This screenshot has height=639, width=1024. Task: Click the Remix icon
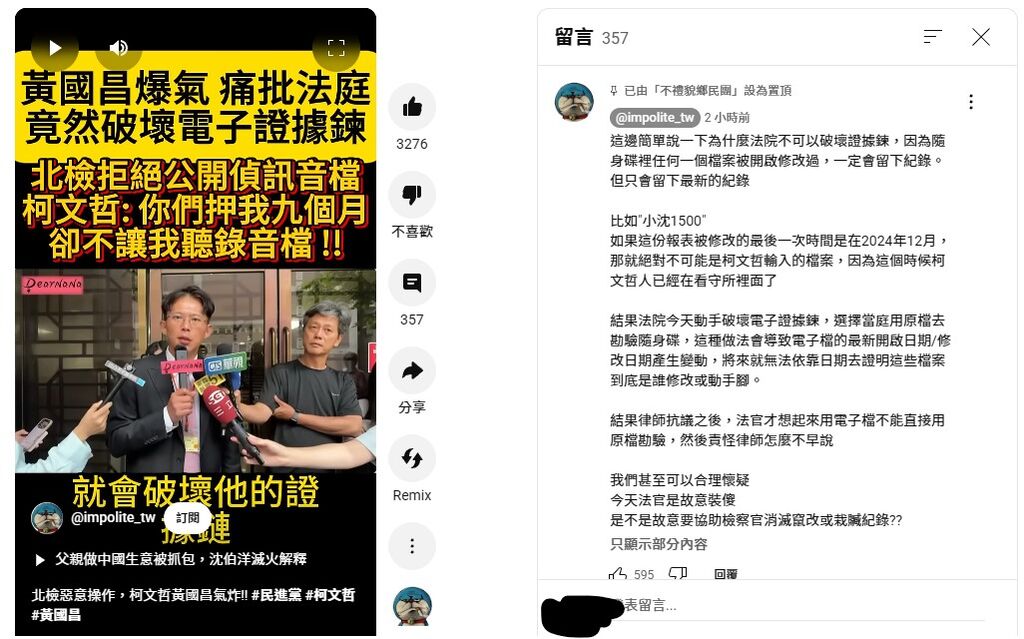(x=412, y=458)
